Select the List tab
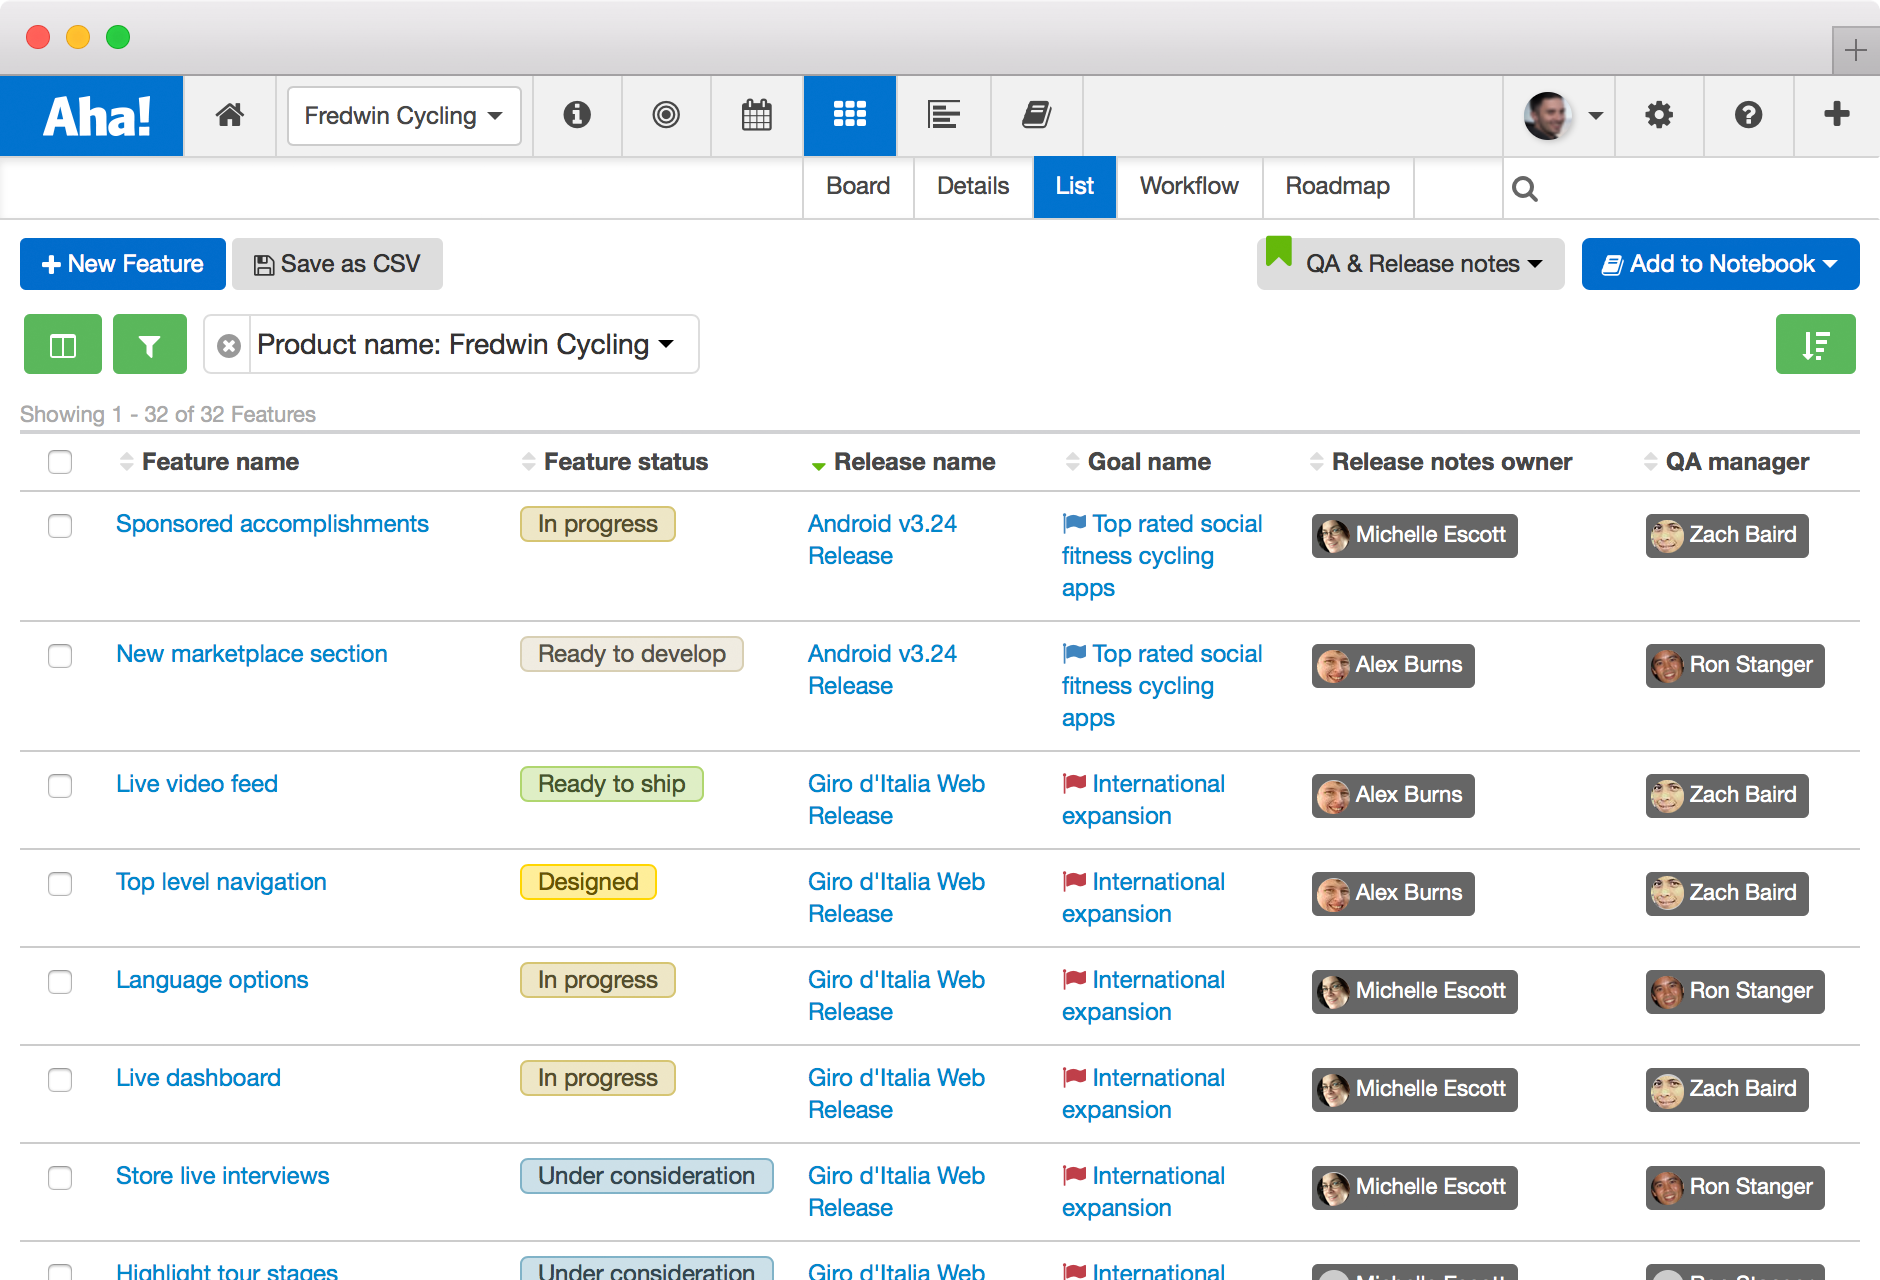 1075,186
